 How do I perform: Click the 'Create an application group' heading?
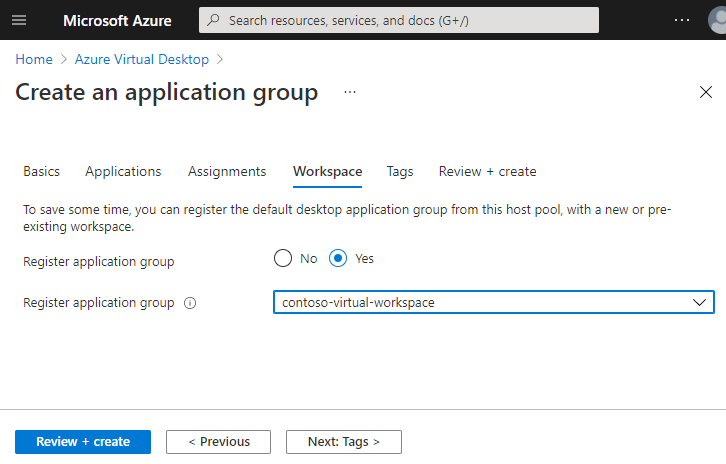click(167, 92)
